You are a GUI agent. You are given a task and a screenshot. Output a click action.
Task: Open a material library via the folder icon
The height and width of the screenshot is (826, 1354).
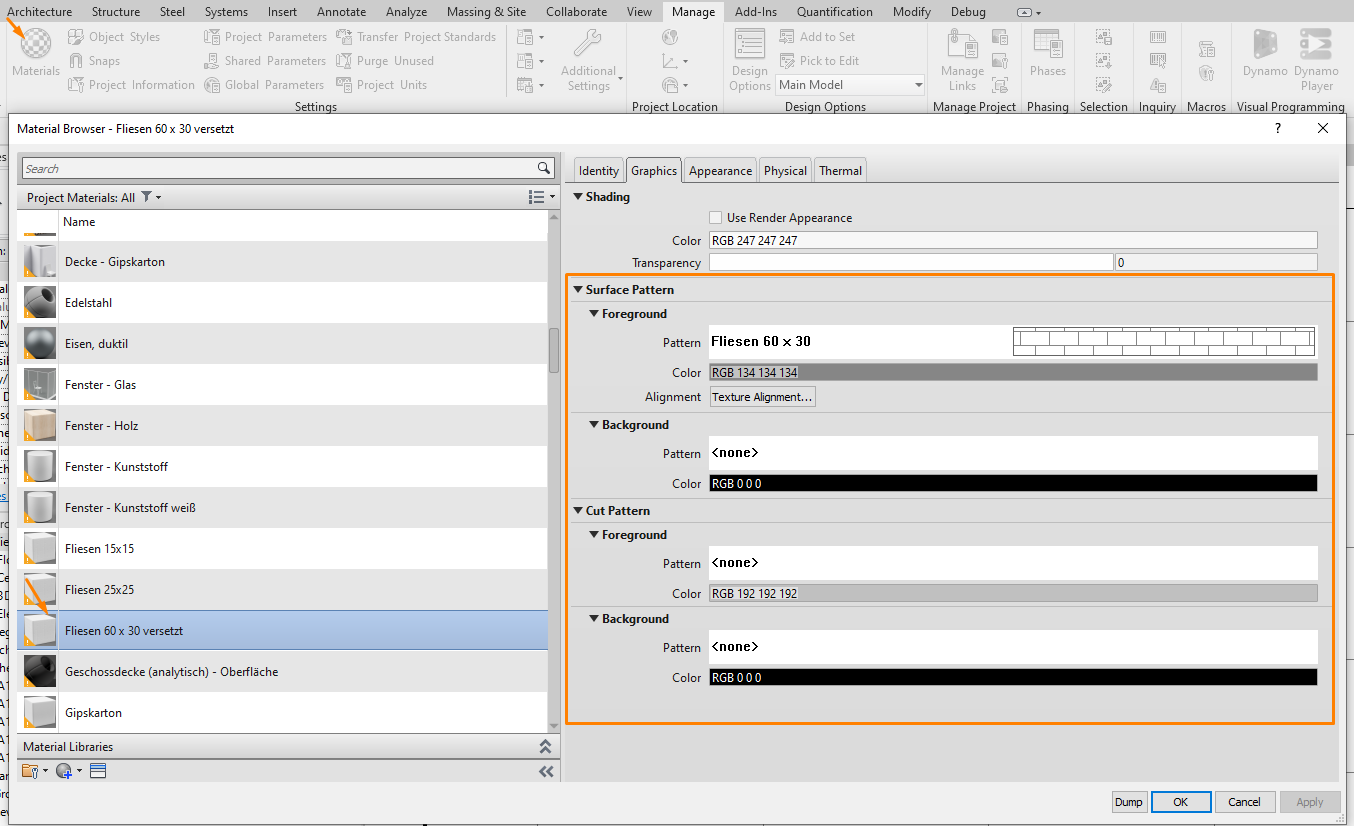30,771
